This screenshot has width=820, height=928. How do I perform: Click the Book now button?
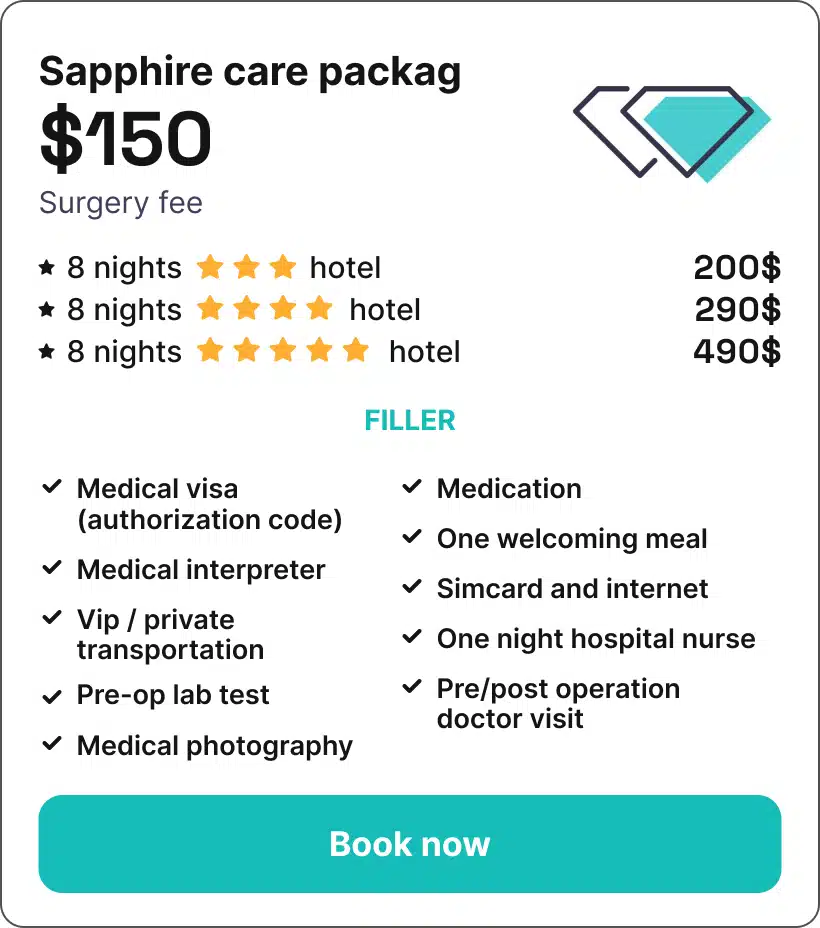click(x=409, y=843)
